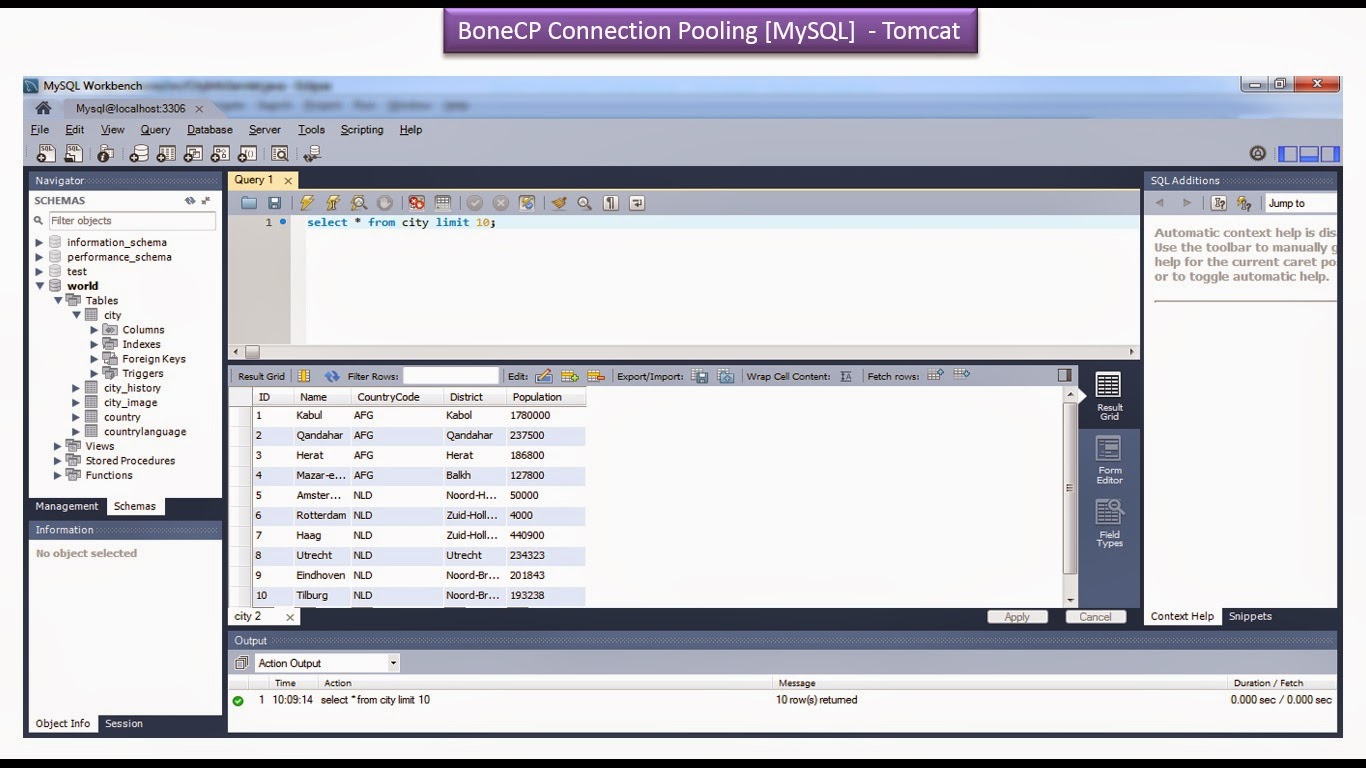Toggle Wrap Cell Content in the result grid
The width and height of the screenshot is (1366, 768).
pos(846,375)
